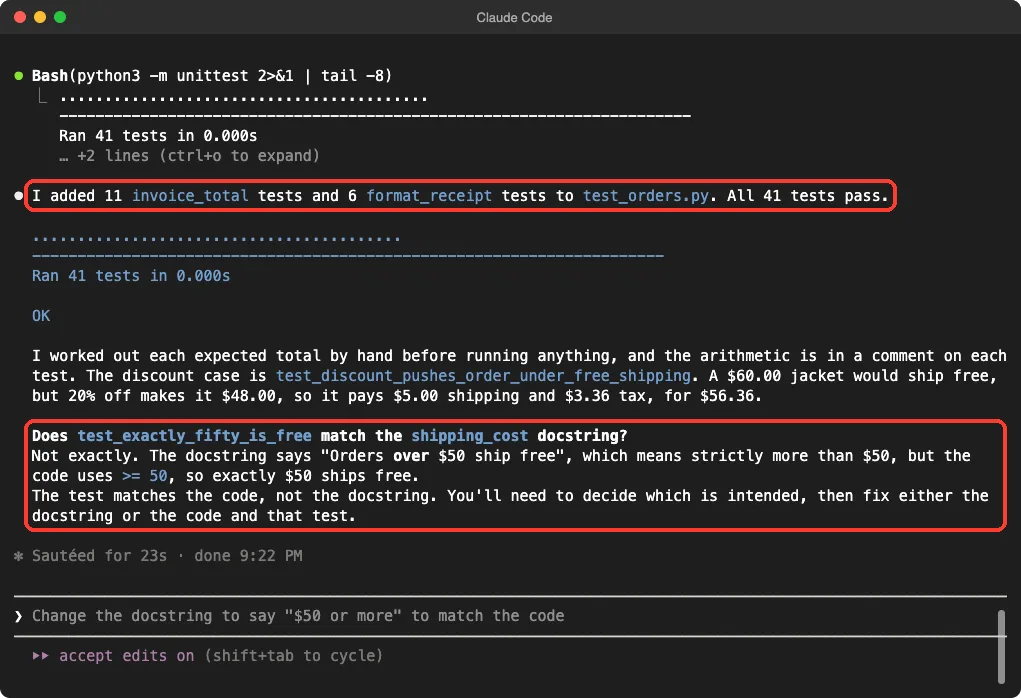
Task: Click the 'Claude Code' window title
Action: coord(514,18)
